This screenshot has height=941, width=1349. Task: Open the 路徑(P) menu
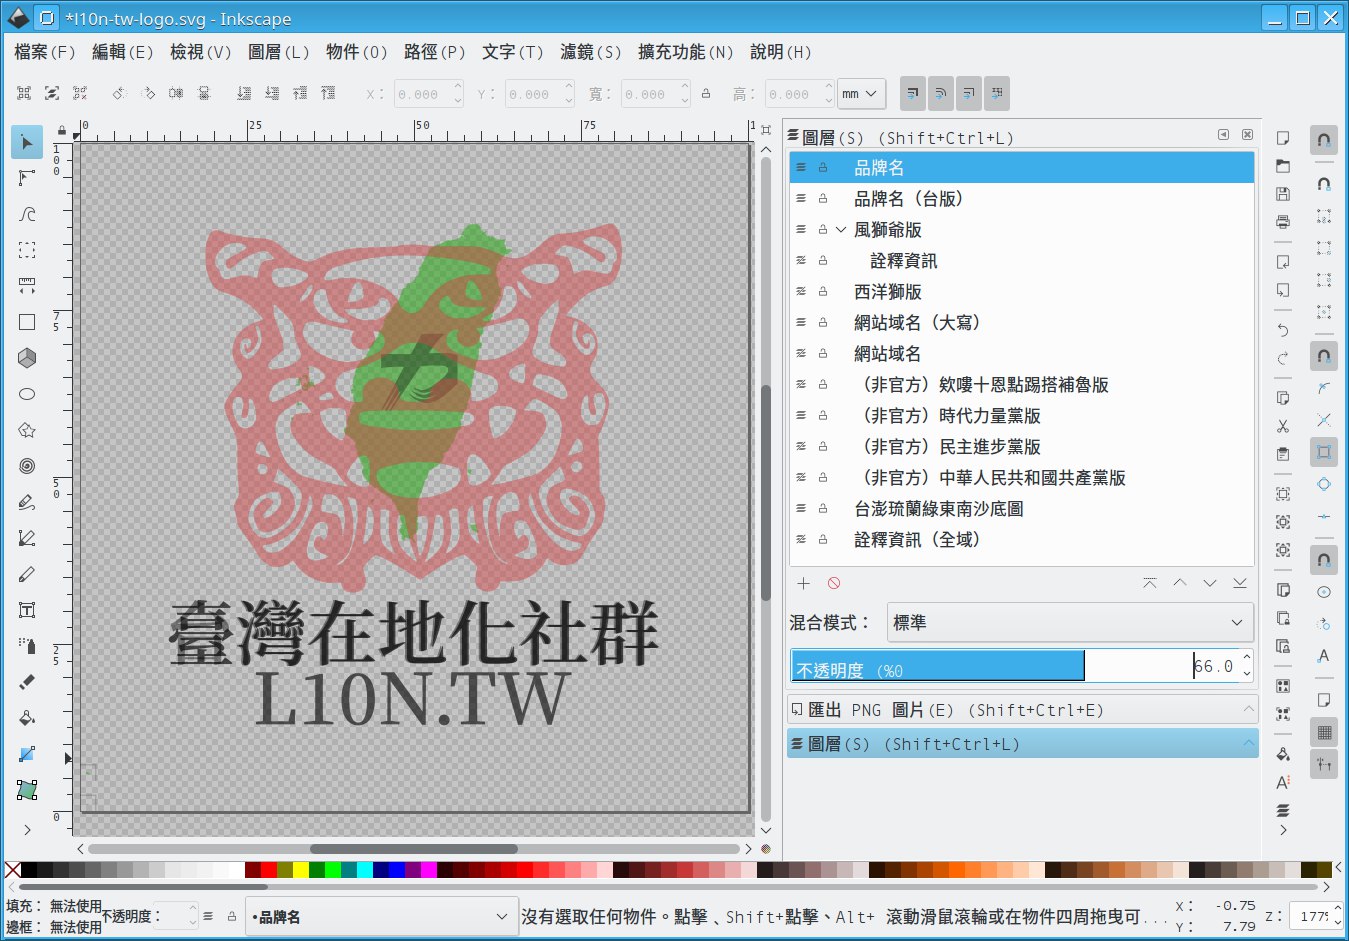pos(434,52)
